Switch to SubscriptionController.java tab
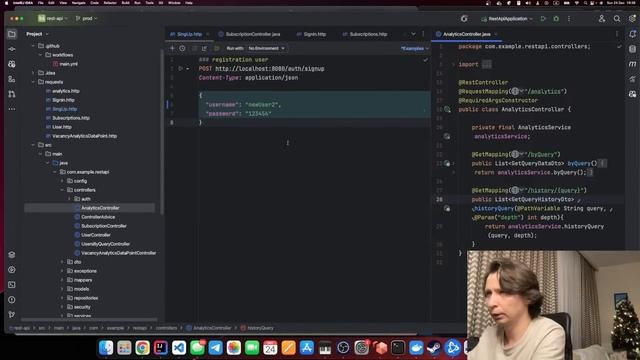The height and width of the screenshot is (360, 640). [x=249, y=34]
